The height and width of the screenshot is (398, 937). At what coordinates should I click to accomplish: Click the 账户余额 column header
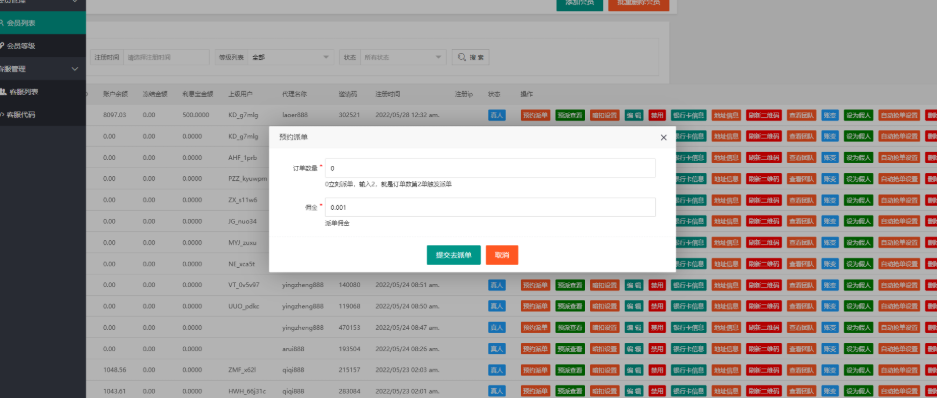coord(115,94)
